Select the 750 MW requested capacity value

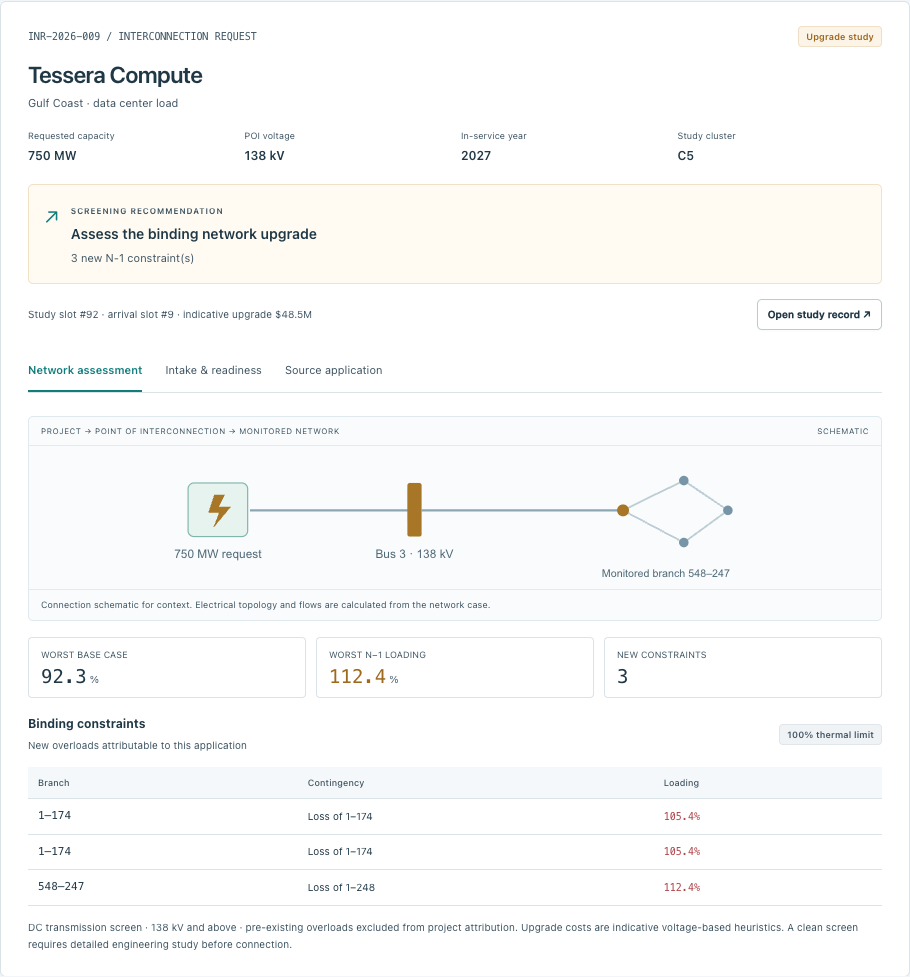click(x=52, y=156)
